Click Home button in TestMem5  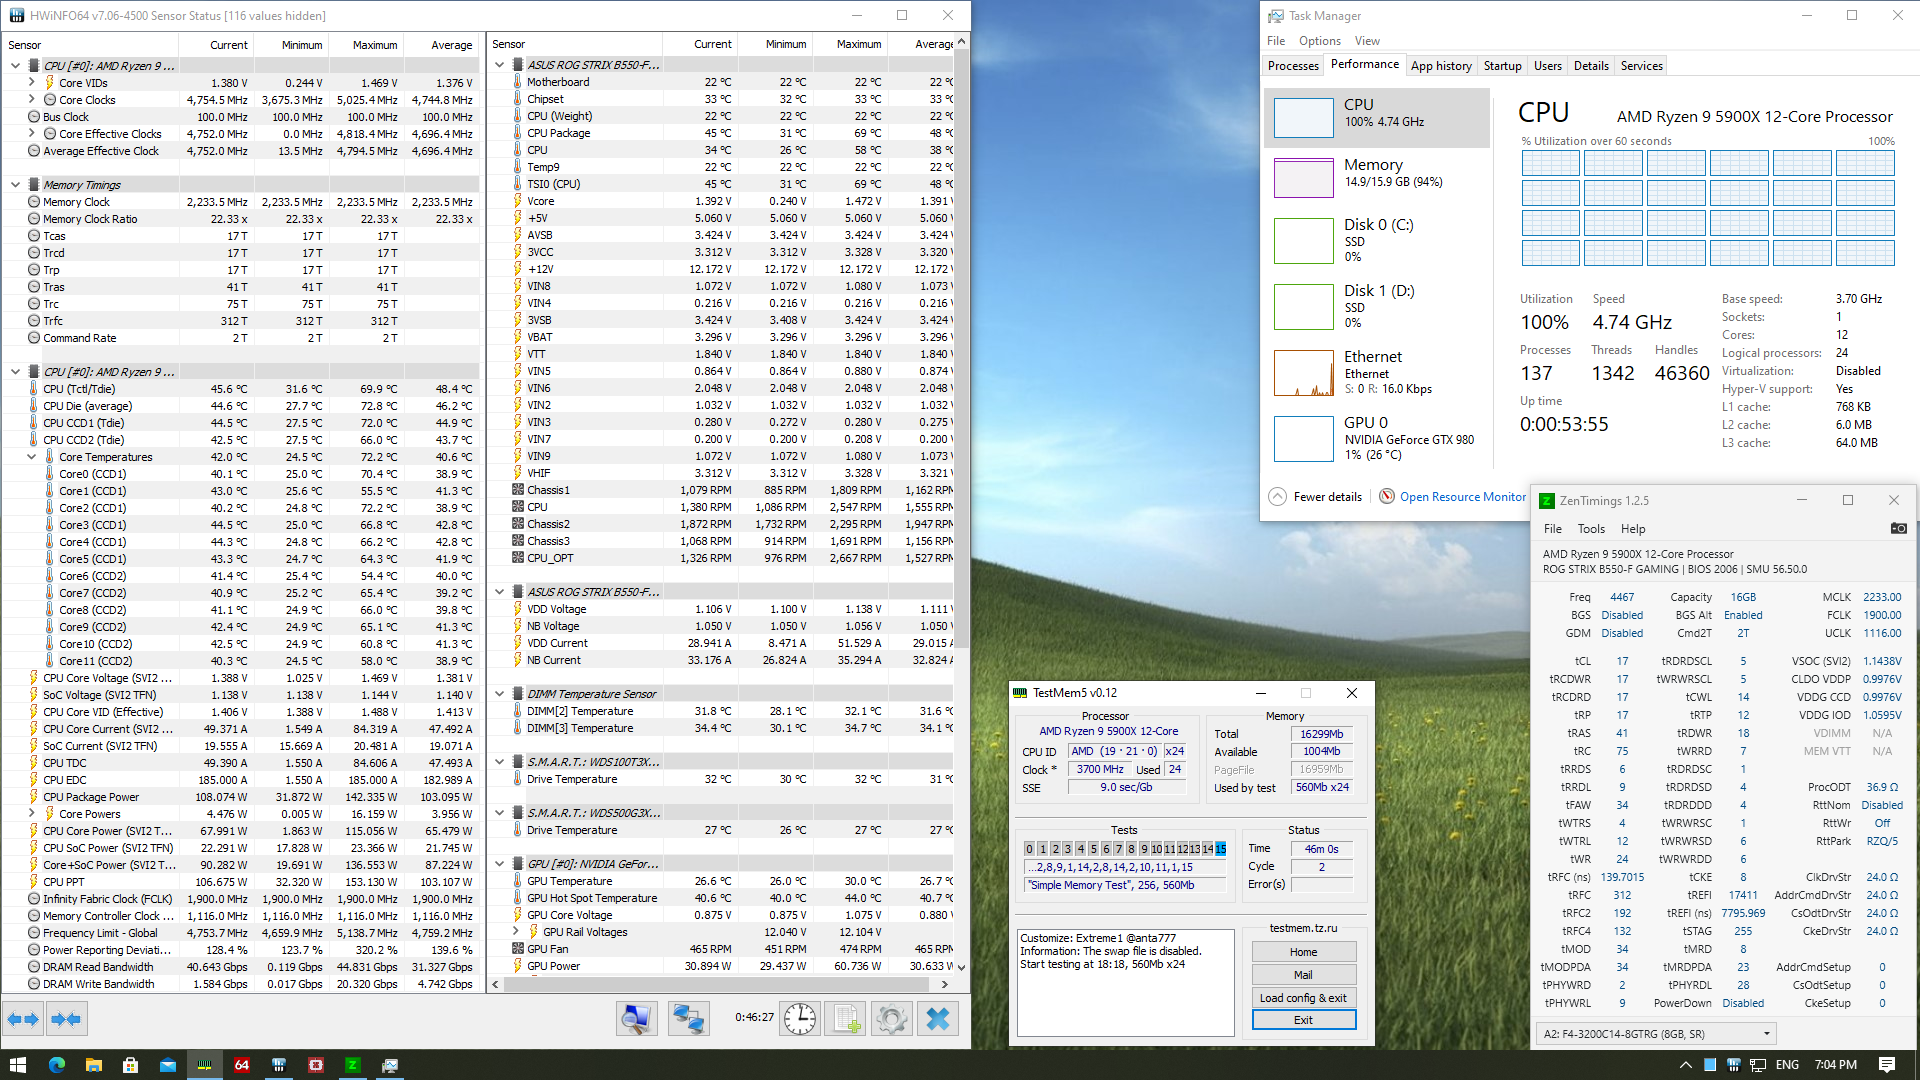1303,952
